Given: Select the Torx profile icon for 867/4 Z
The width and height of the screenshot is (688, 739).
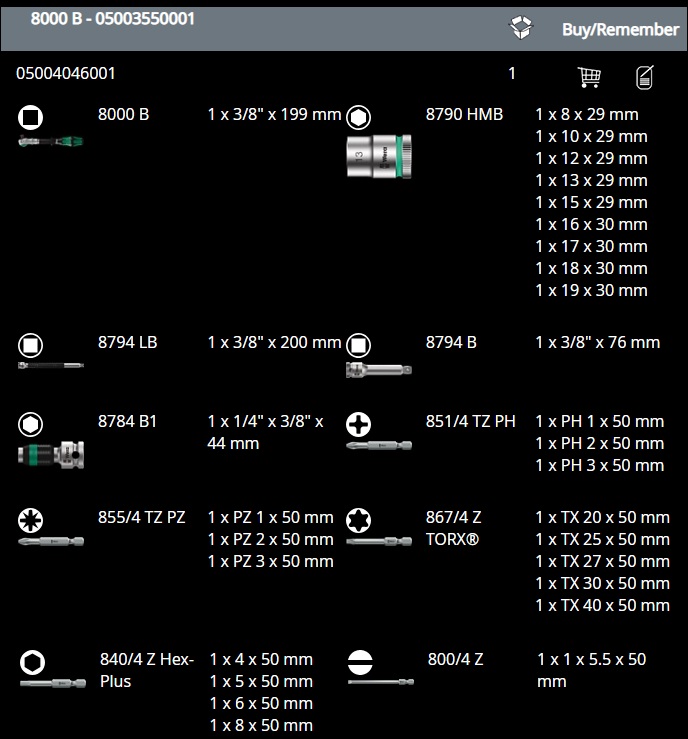Looking at the screenshot, I should (359, 520).
